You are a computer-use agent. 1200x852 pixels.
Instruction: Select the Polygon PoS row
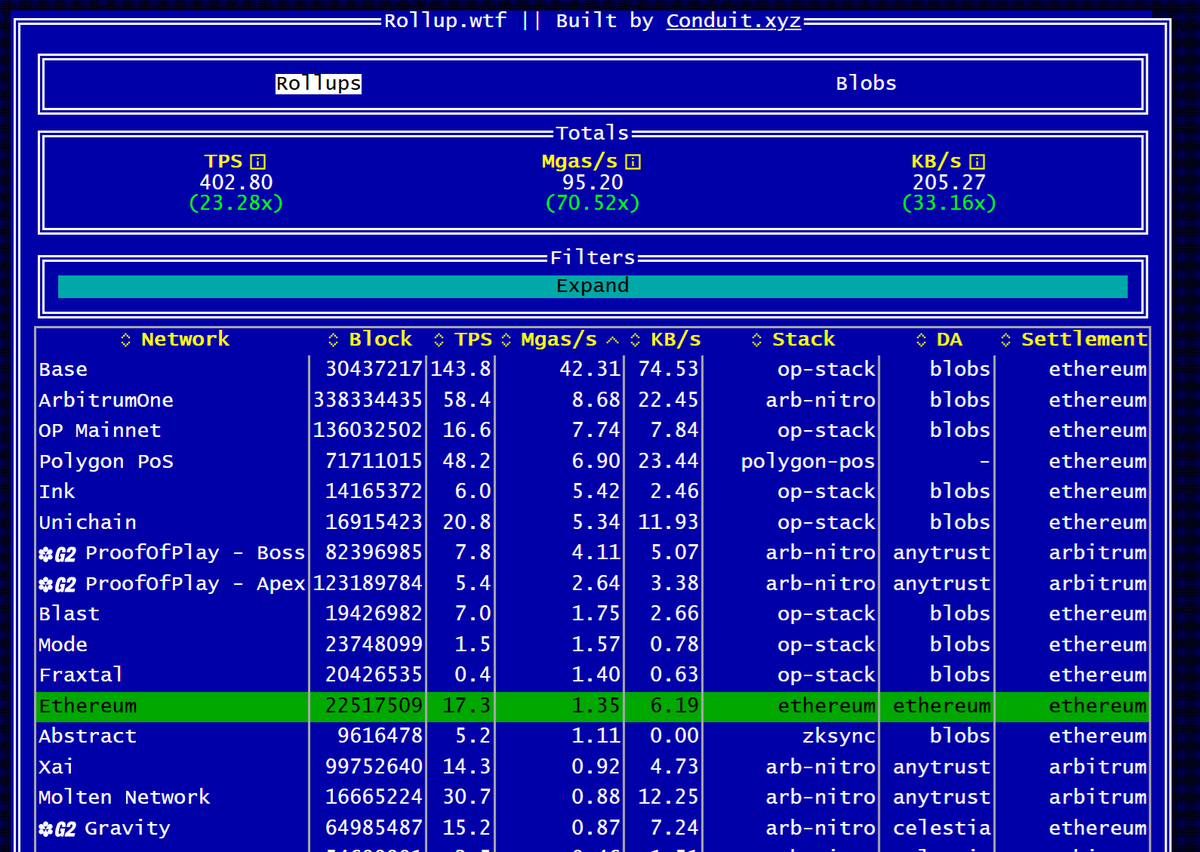(x=592, y=462)
